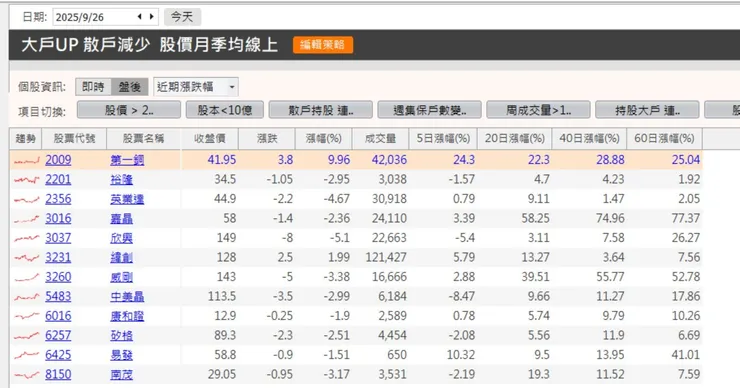740x388 pixels.
Task: Sort by the 5日漲幅(%) column header
Action: click(443, 139)
